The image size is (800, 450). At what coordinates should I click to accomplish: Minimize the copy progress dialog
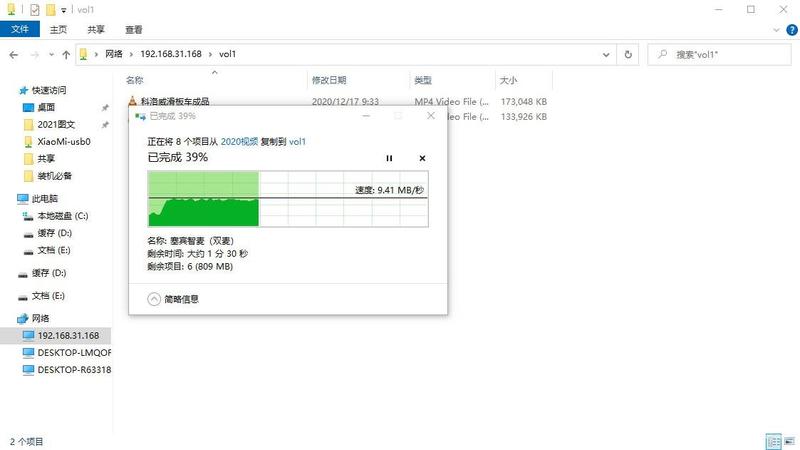click(366, 116)
